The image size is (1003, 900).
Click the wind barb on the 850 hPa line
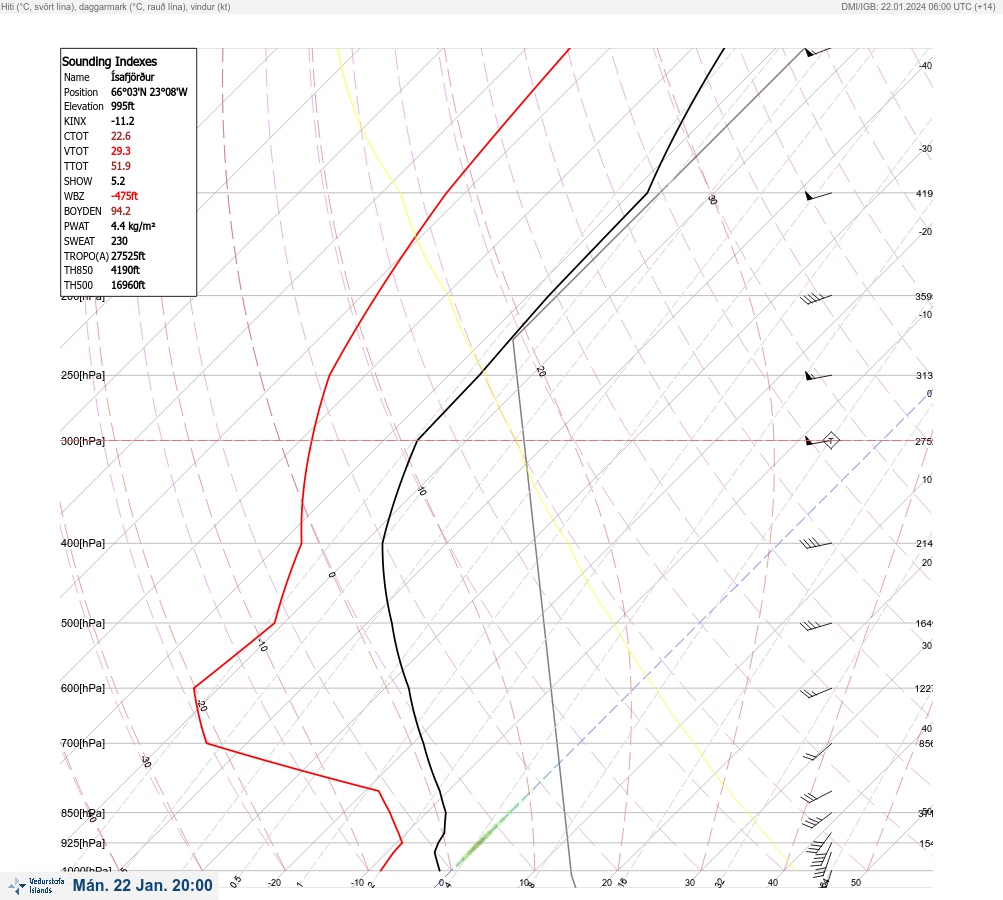point(817,820)
